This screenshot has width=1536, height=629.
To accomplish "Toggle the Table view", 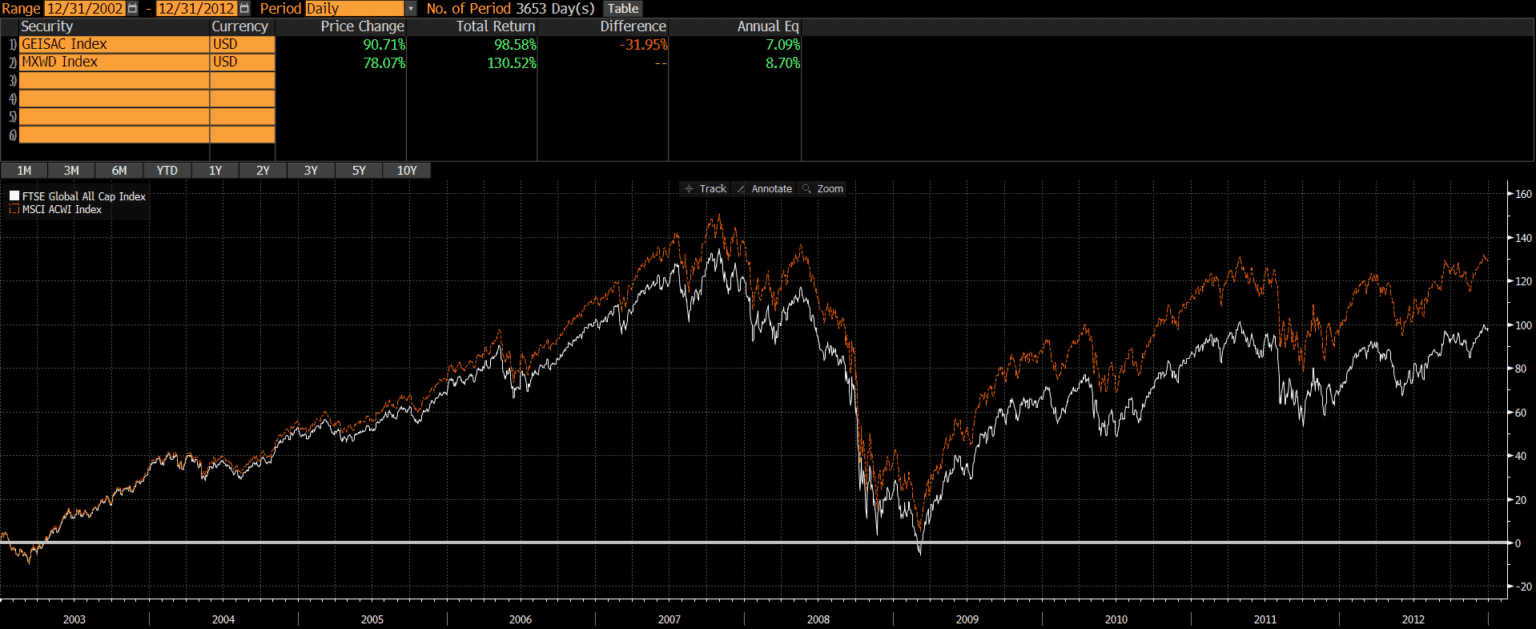I will pyautogui.click(x=622, y=8).
